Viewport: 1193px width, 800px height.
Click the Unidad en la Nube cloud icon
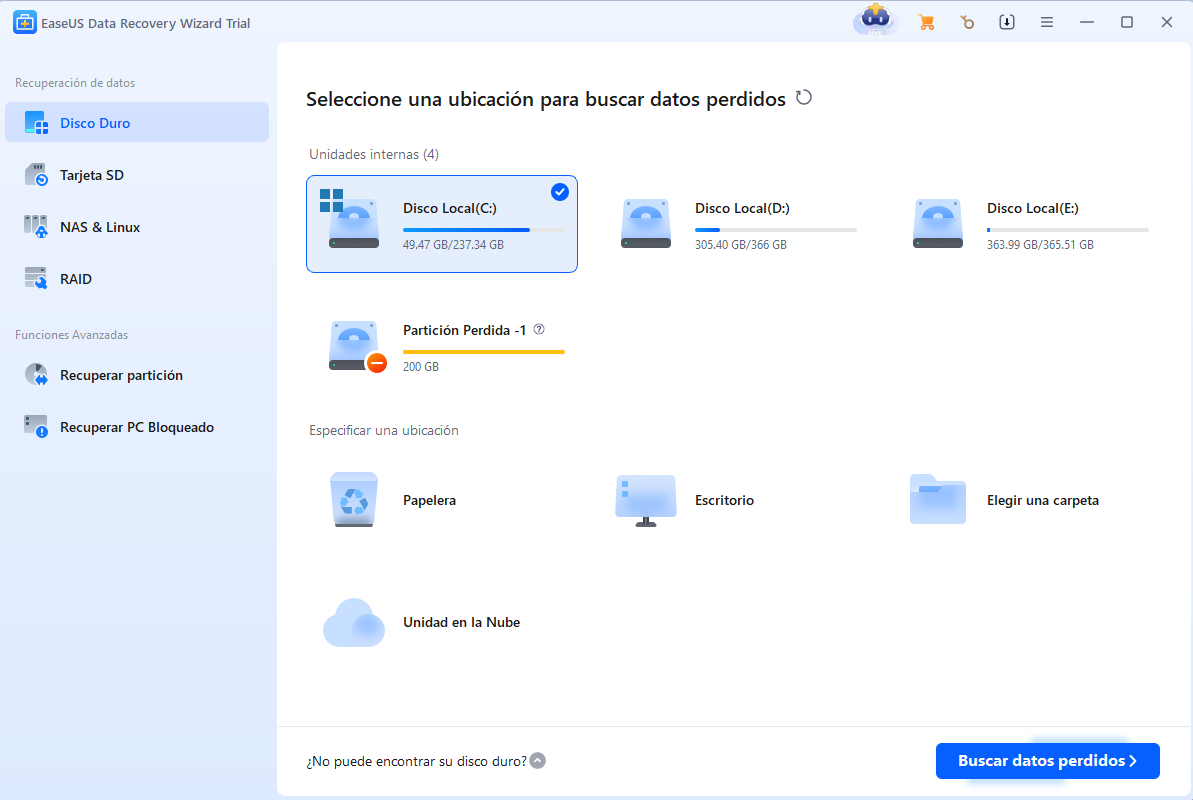pos(354,622)
